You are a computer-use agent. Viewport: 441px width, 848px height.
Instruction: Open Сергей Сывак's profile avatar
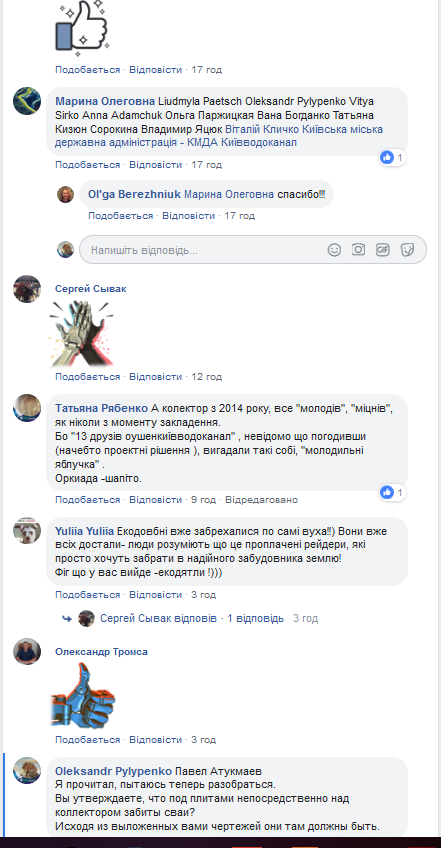pyautogui.click(x=27, y=289)
